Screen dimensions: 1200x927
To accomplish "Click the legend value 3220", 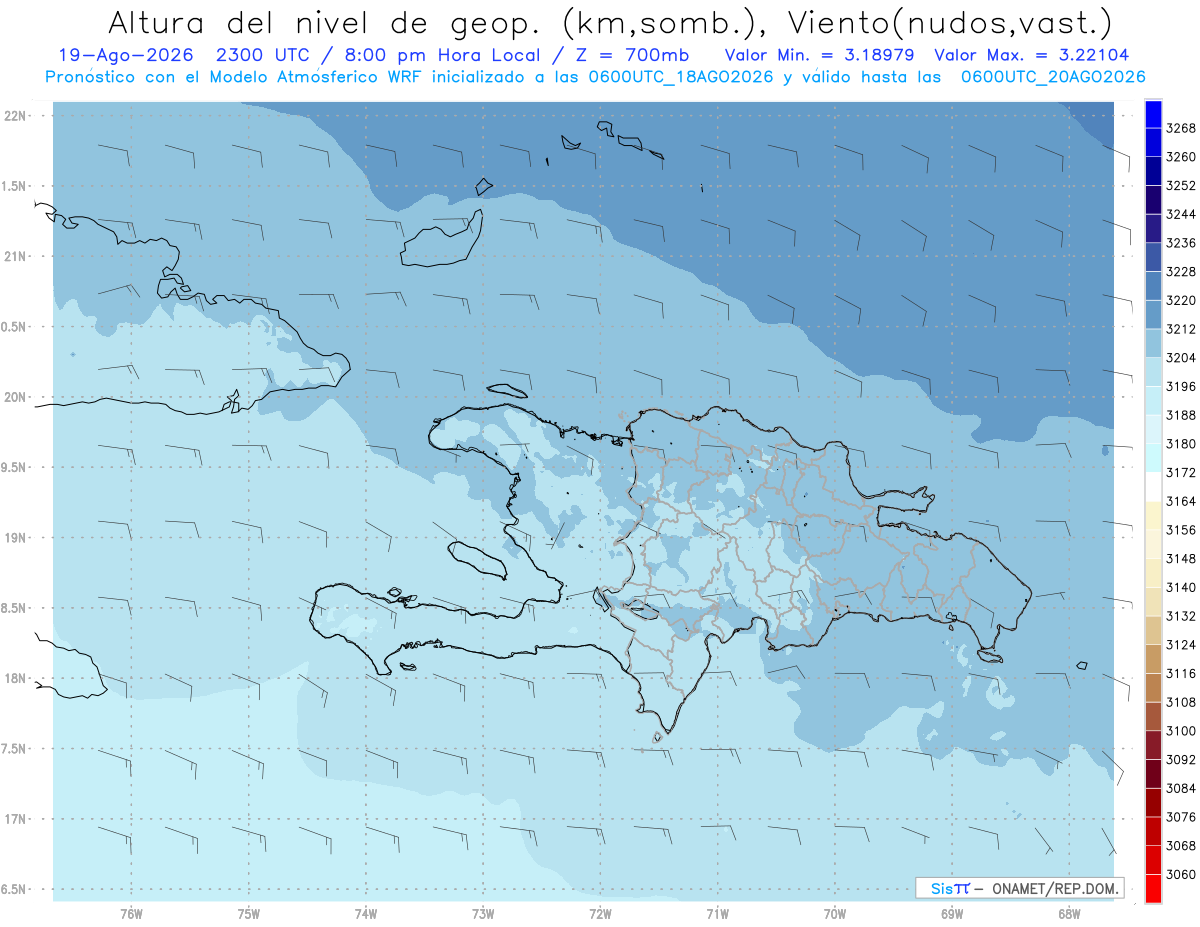I will [1181, 300].
